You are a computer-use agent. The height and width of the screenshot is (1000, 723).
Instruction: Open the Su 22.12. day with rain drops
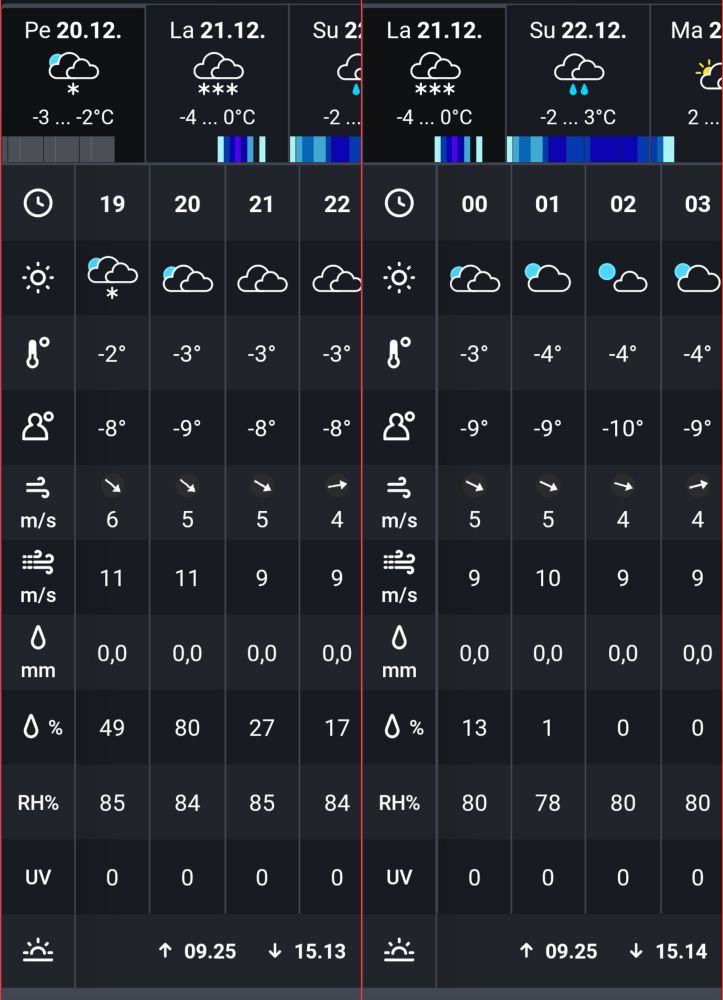tap(578, 84)
